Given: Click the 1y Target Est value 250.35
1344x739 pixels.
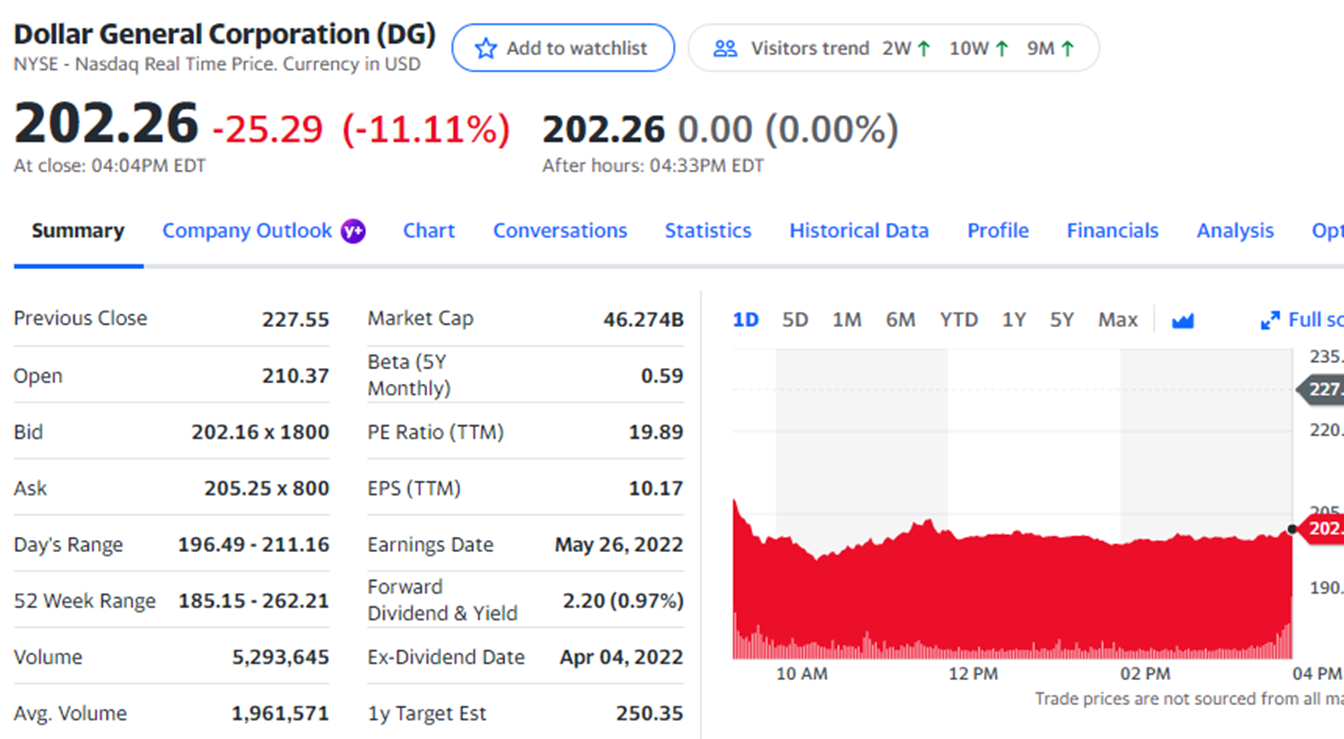Looking at the screenshot, I should 650,714.
